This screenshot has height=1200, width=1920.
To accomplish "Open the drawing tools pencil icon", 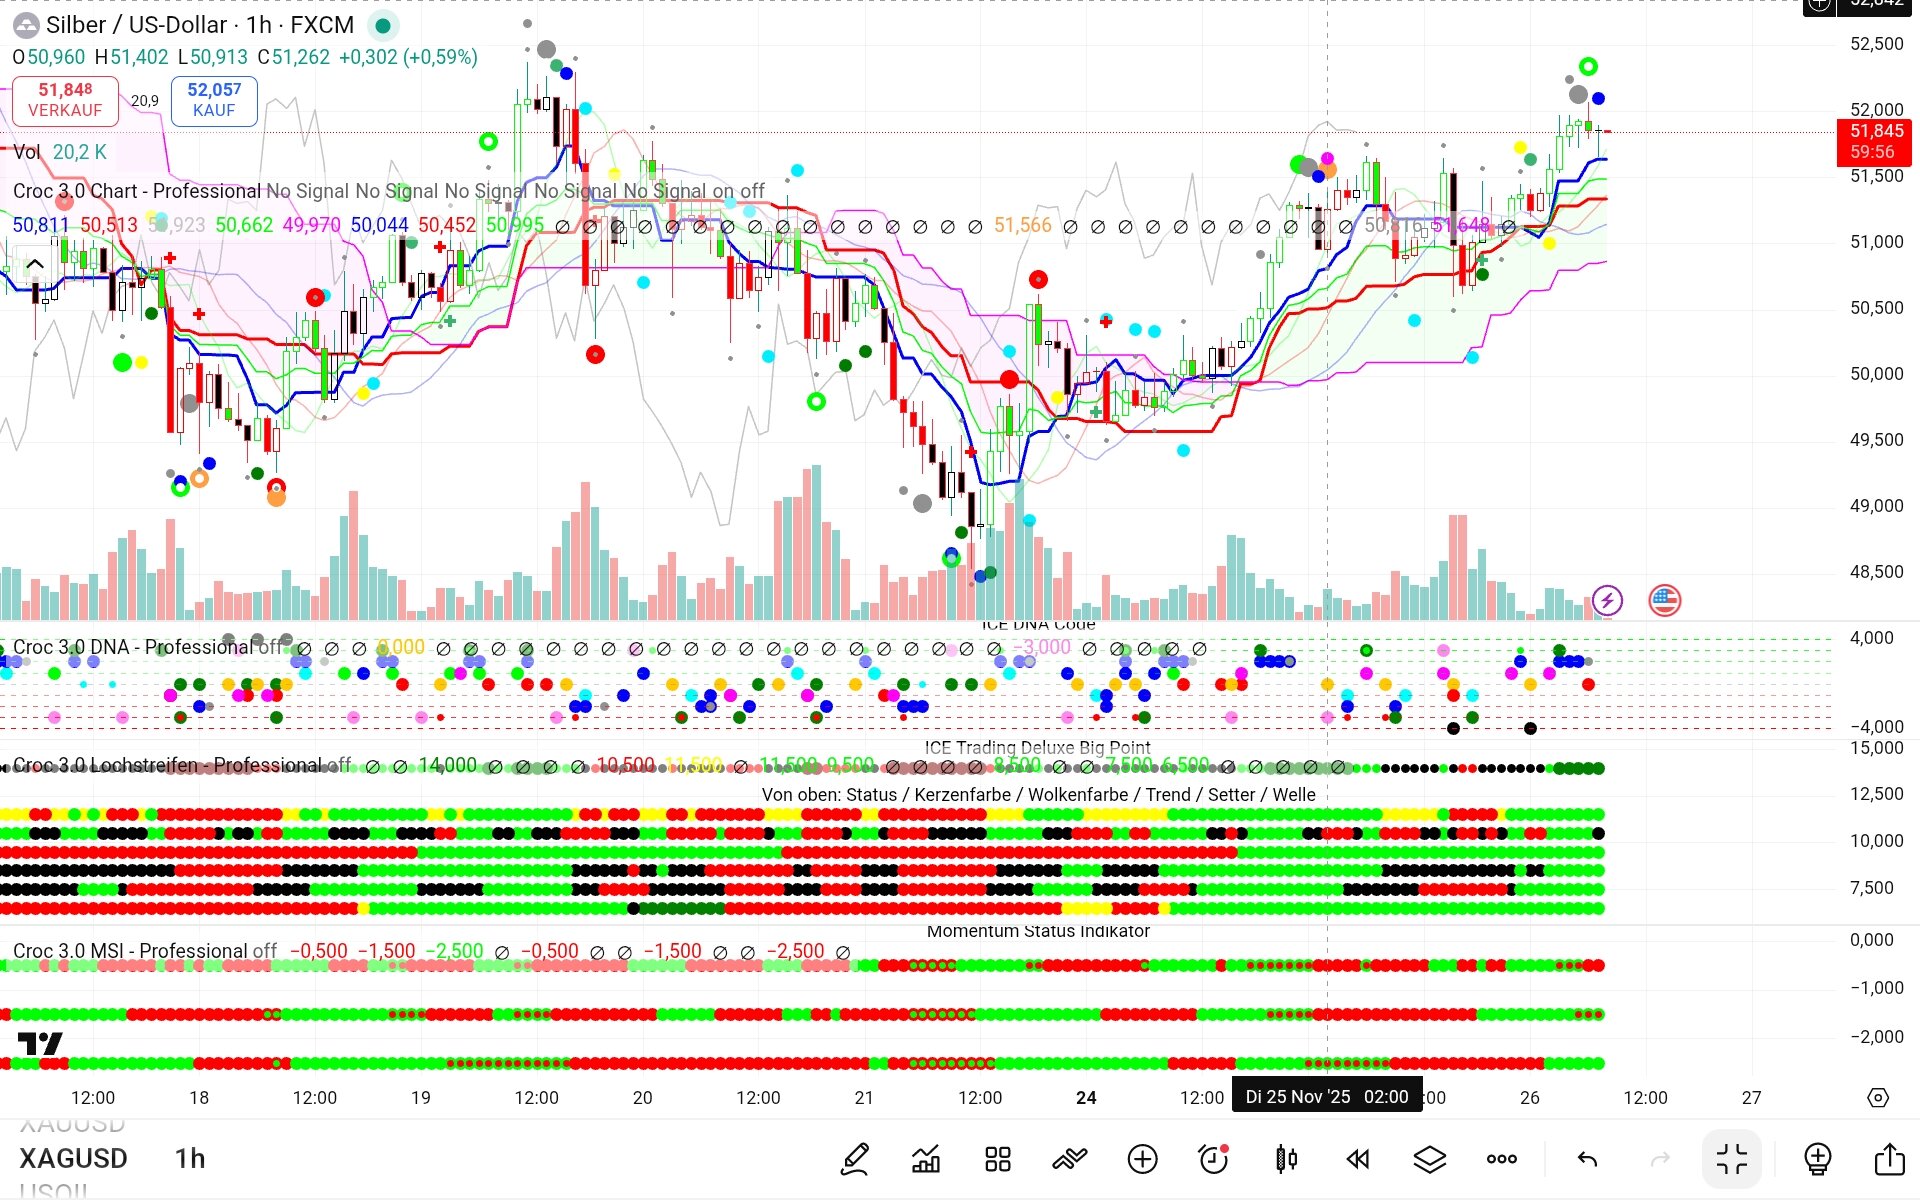I will tap(855, 1159).
